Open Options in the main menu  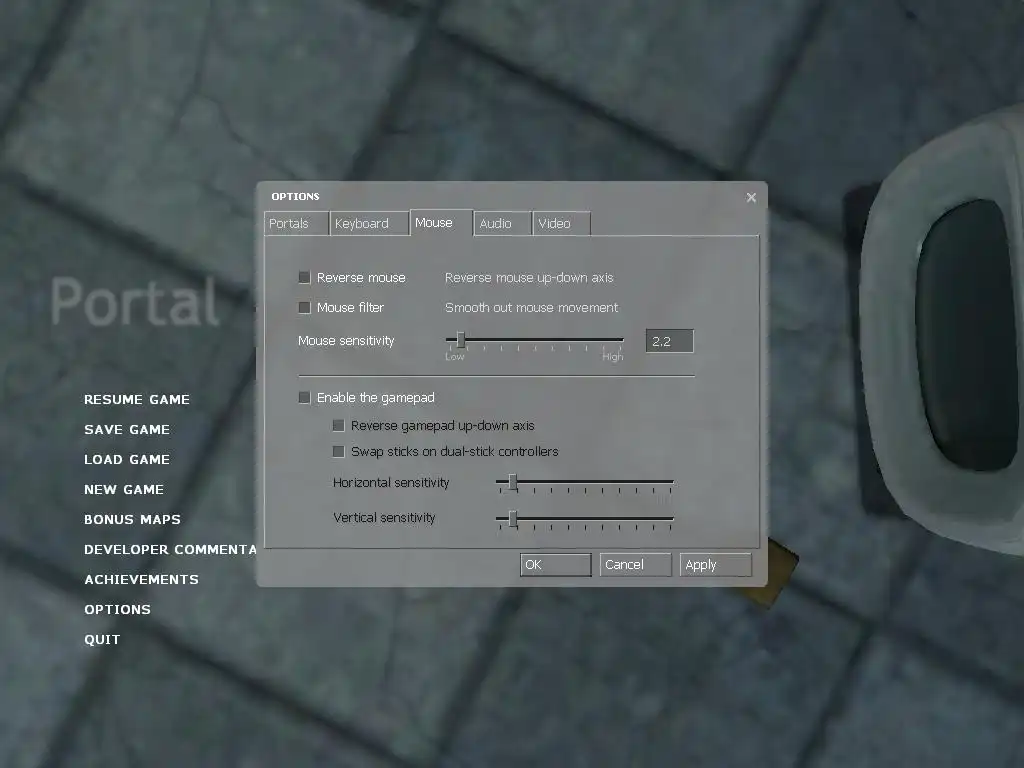coord(117,610)
